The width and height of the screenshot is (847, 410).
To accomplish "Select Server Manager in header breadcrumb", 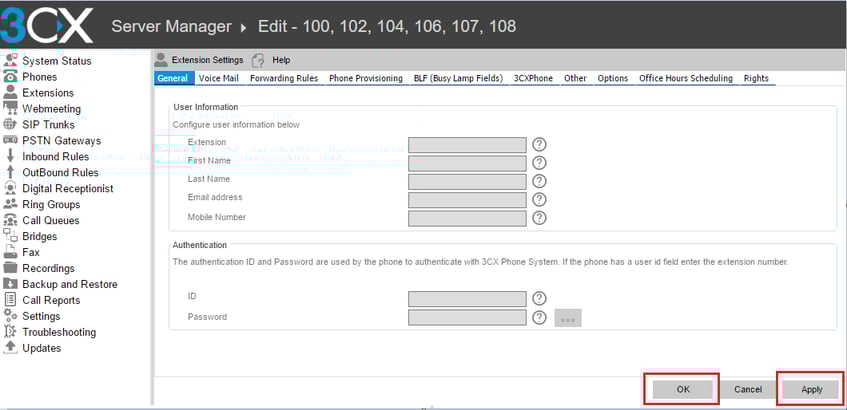I will pos(171,26).
